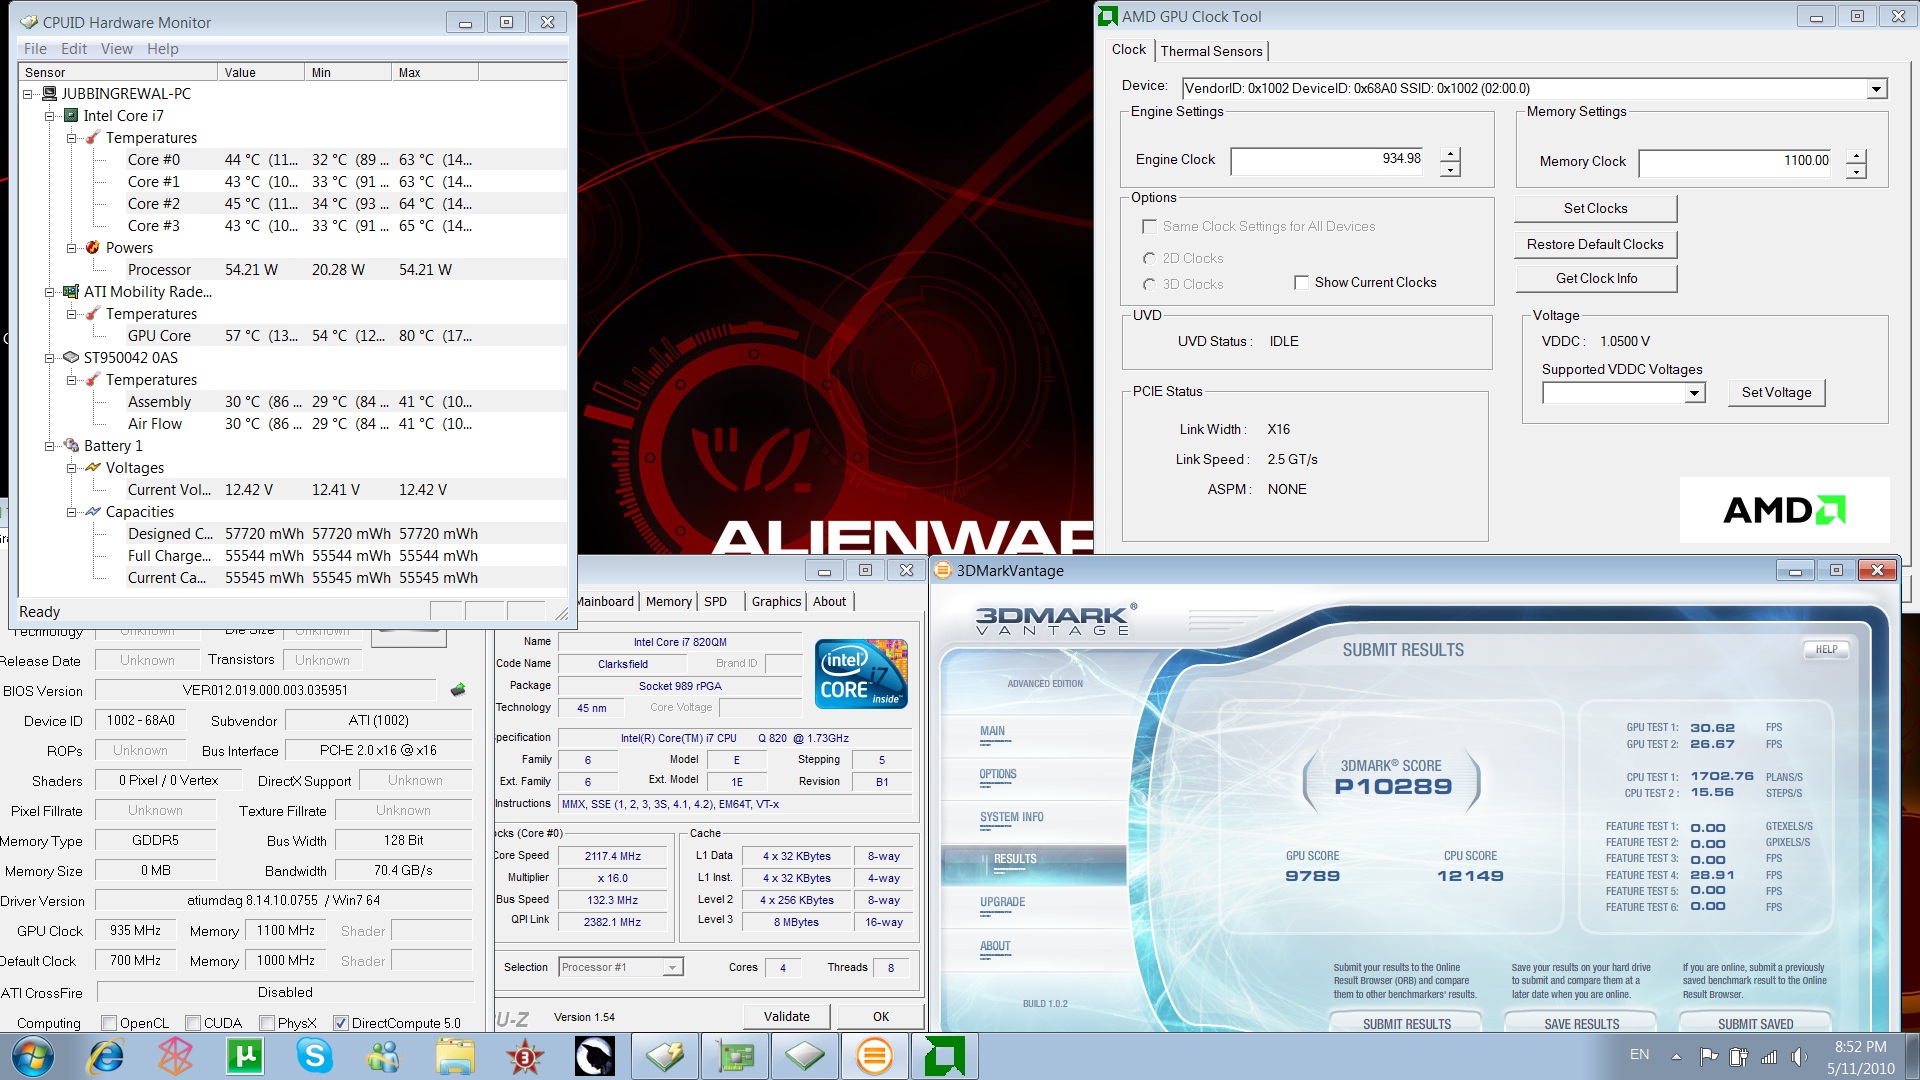
Task: Open the red star '3' taskbar icon
Action: click(x=525, y=1056)
